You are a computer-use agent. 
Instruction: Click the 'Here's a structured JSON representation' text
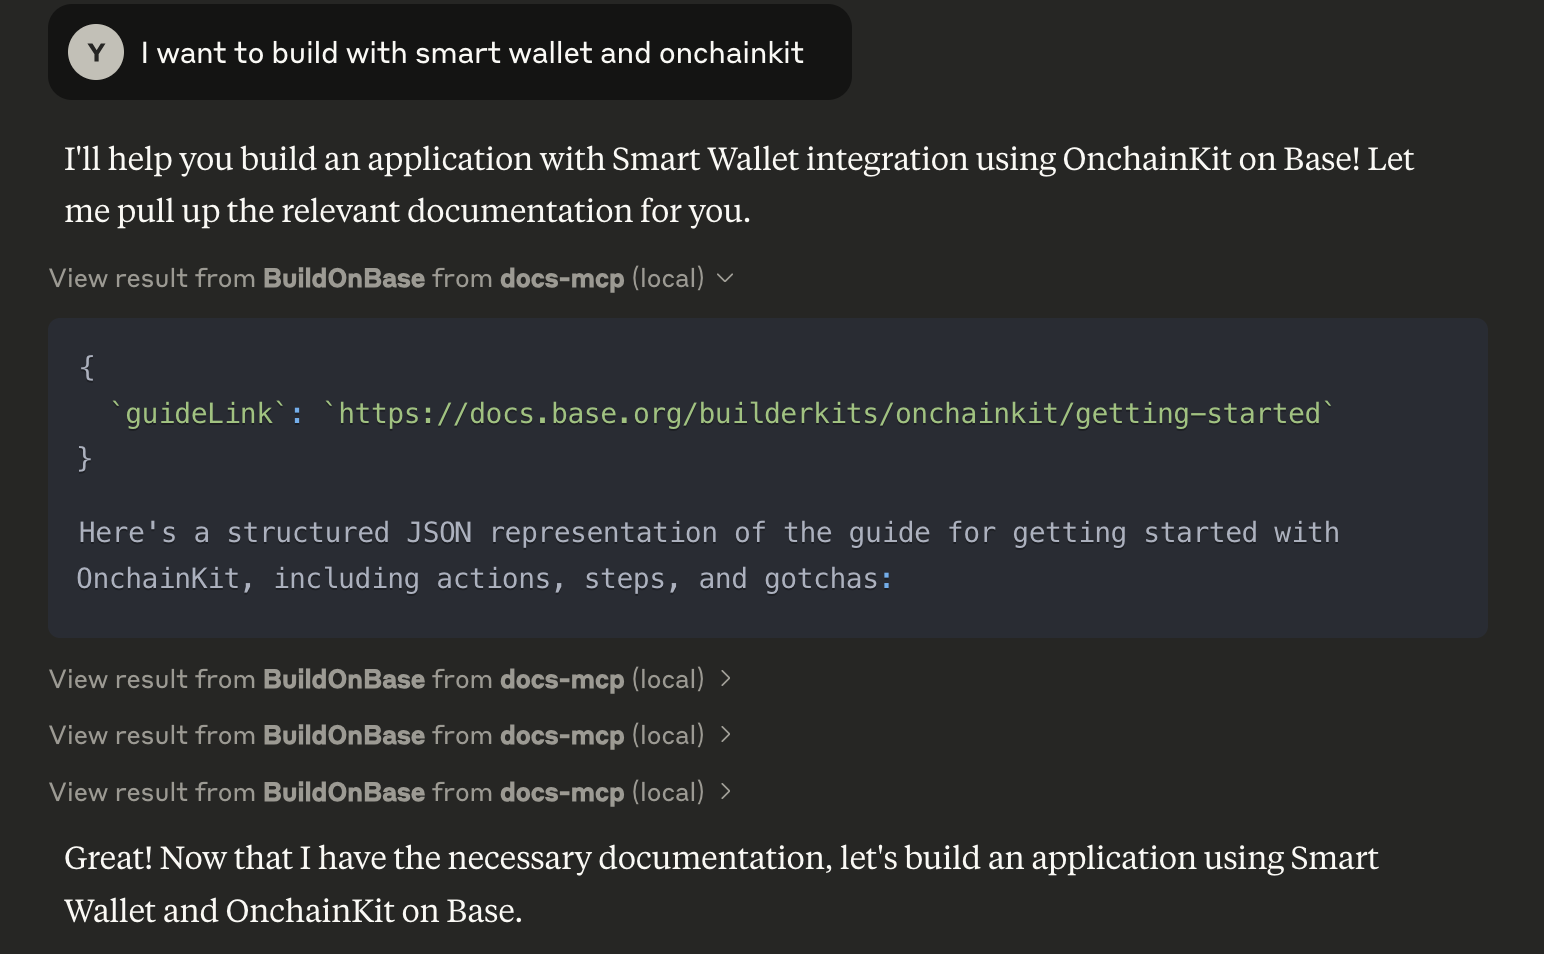tap(708, 555)
